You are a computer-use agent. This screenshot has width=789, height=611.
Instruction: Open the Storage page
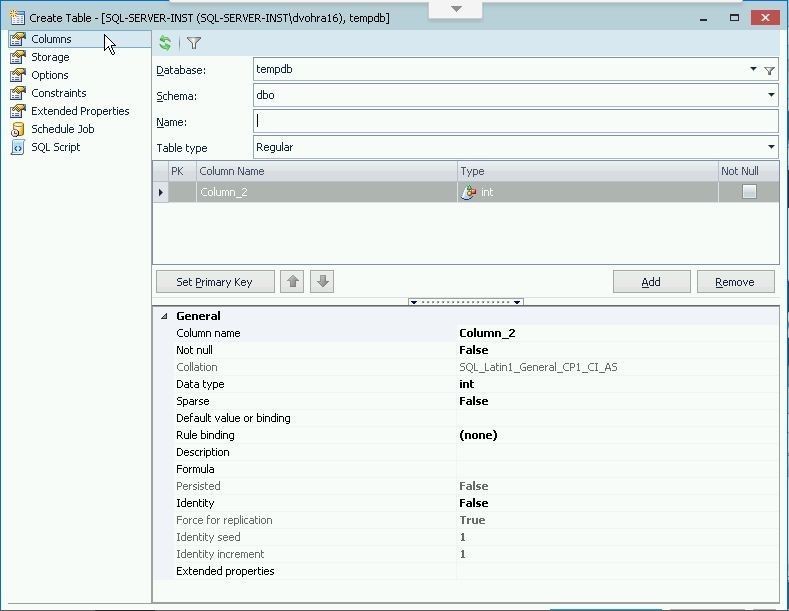pyautogui.click(x=50, y=57)
